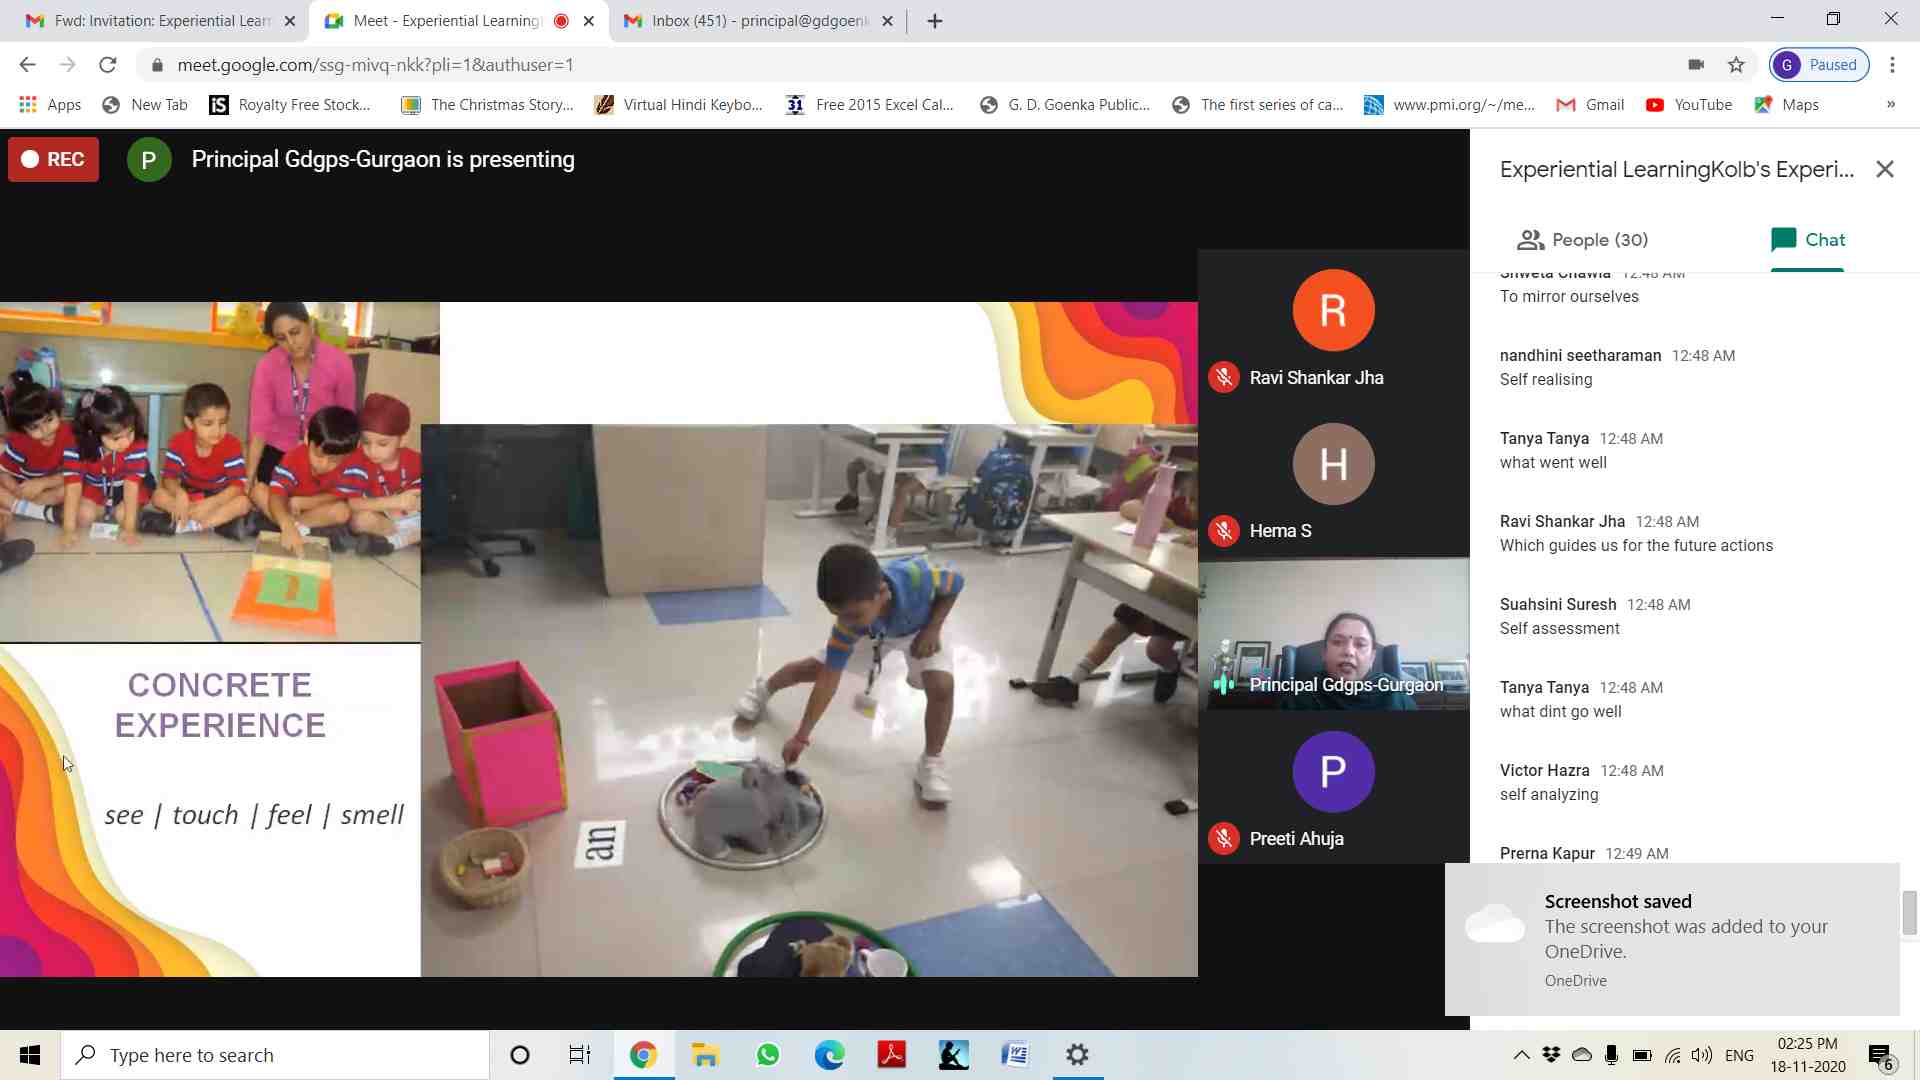The image size is (1920, 1080).
Task: Open the Maps bookmark
Action: tap(1787, 105)
